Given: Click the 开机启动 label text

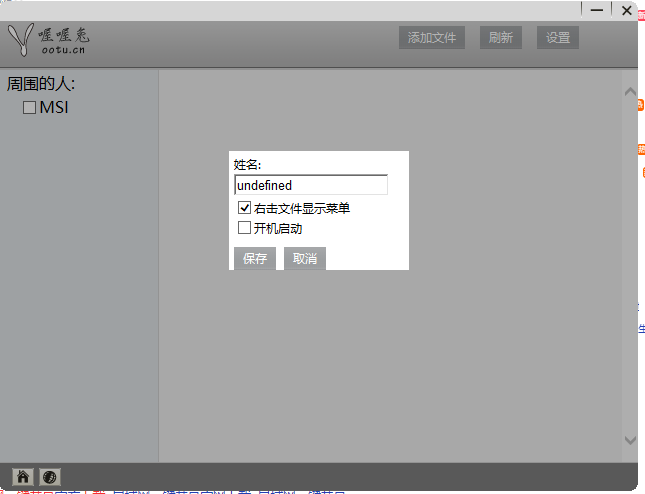Looking at the screenshot, I should tap(278, 229).
